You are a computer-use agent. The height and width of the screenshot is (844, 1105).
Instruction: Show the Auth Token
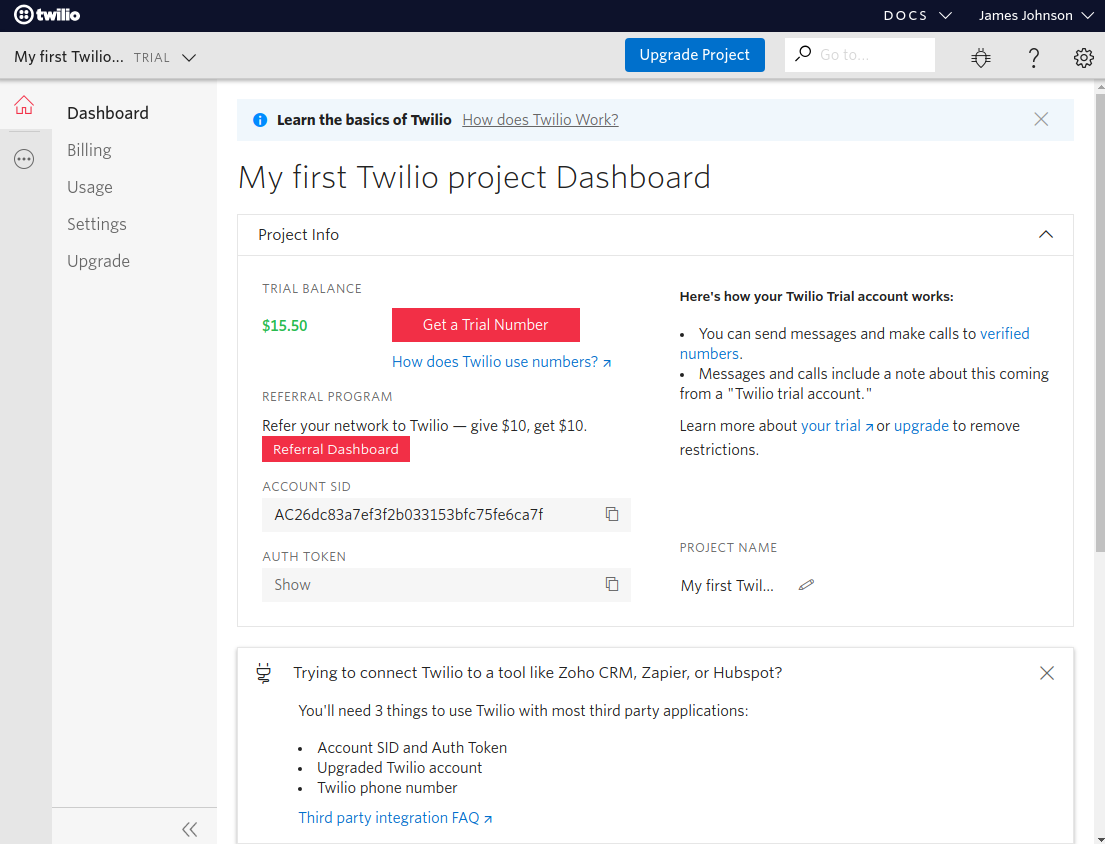click(292, 585)
